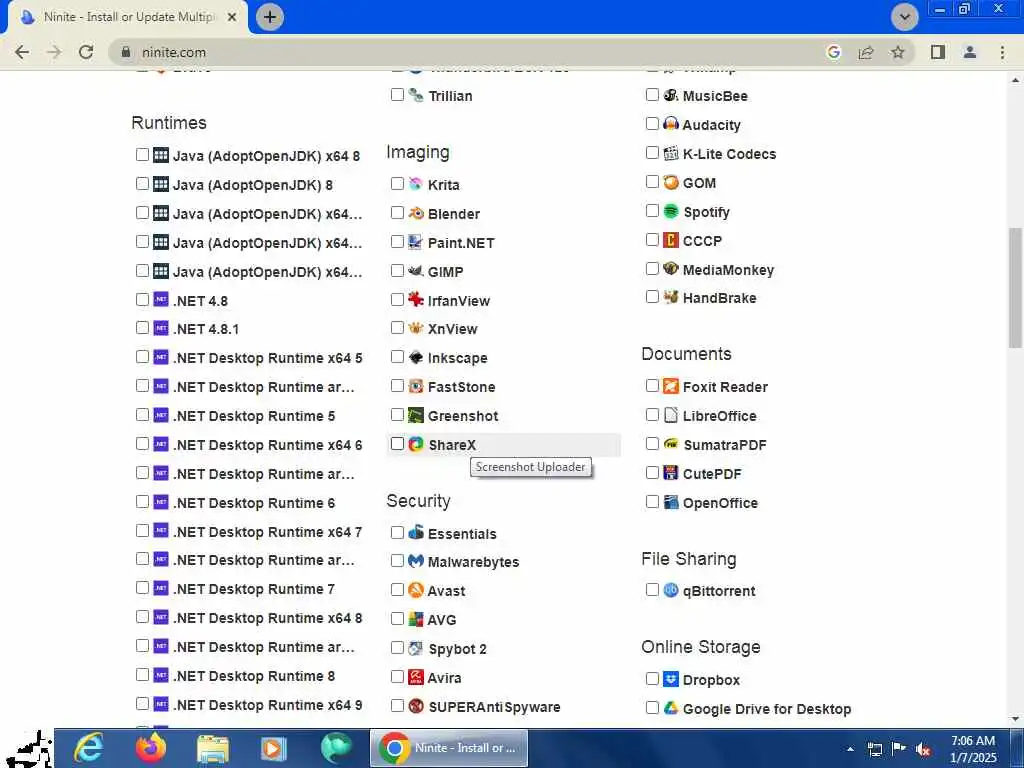Click the qBittorrent icon
The height and width of the screenshot is (768, 1024).
pyautogui.click(x=671, y=590)
